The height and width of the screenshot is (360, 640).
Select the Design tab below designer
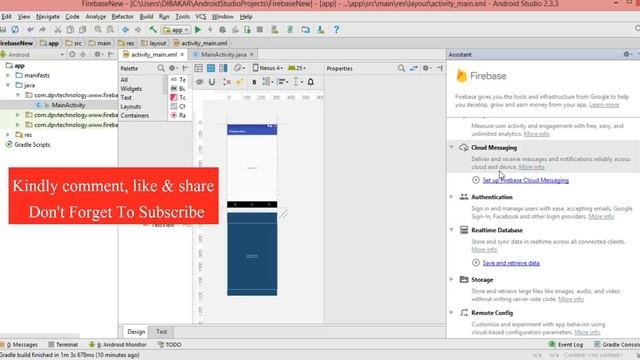coord(136,331)
